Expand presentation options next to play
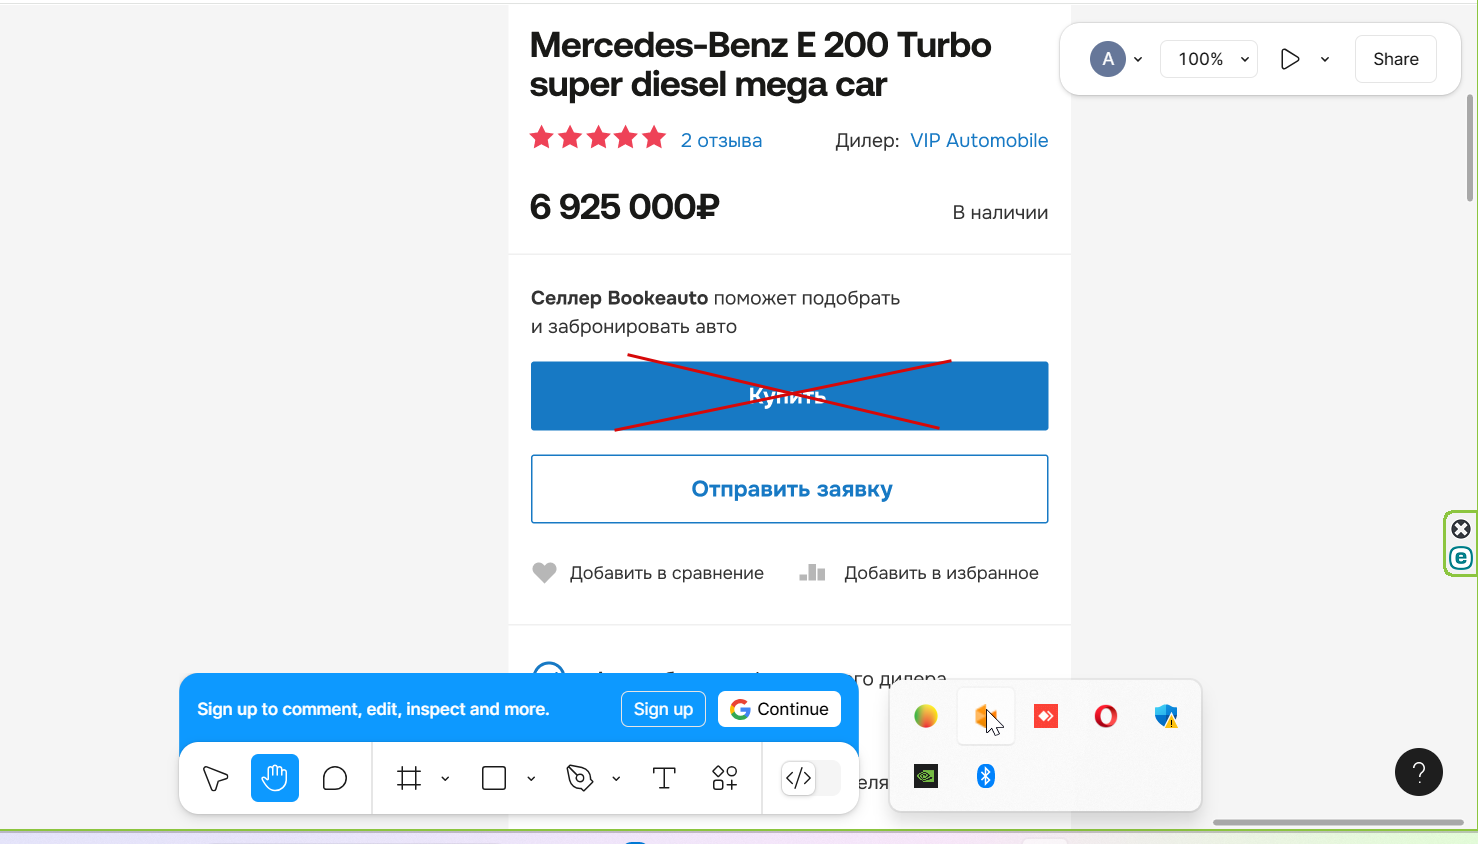This screenshot has height=844, width=1478. [x=1325, y=59]
